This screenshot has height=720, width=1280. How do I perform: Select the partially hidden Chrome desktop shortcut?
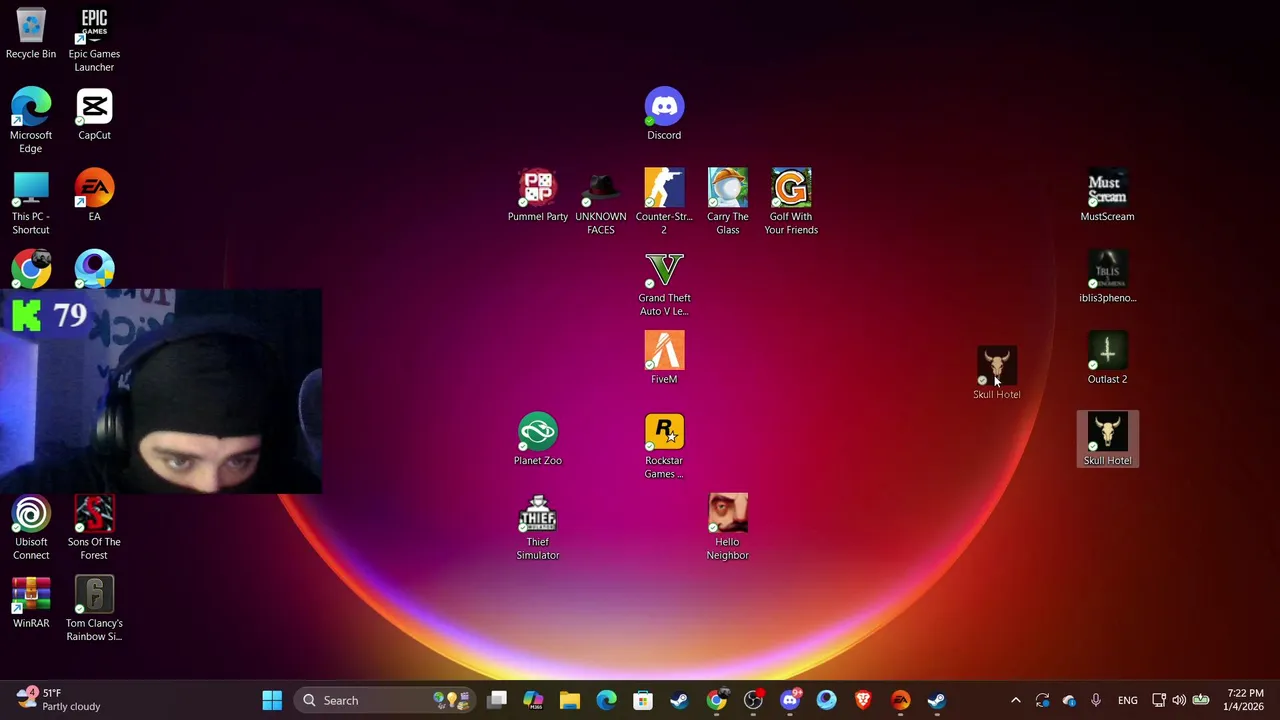31,269
